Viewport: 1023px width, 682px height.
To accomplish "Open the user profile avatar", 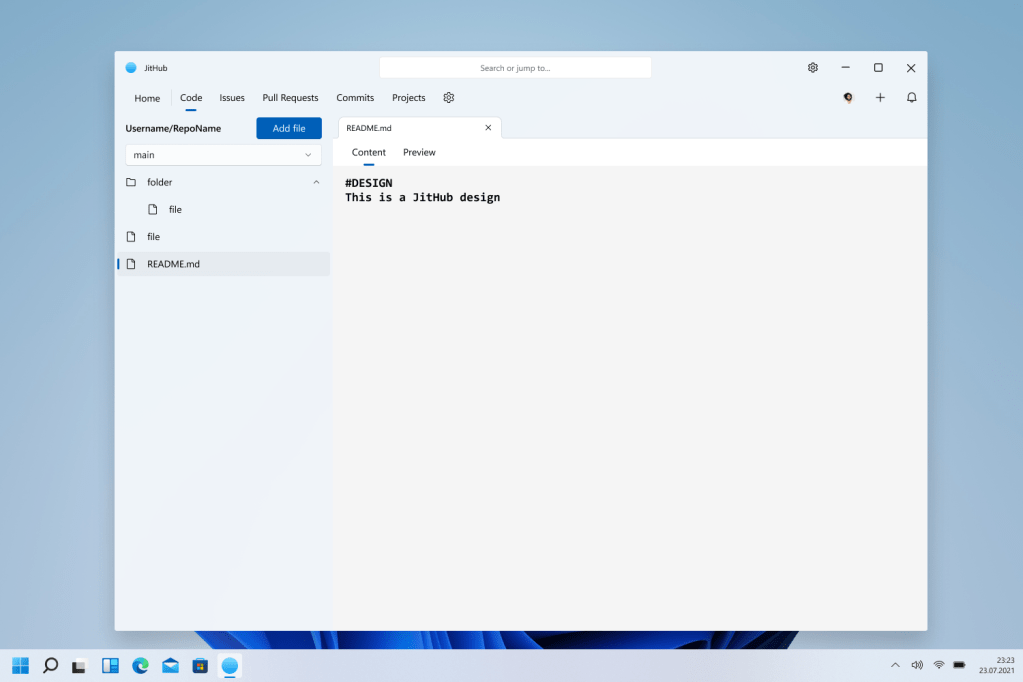I will pos(848,98).
